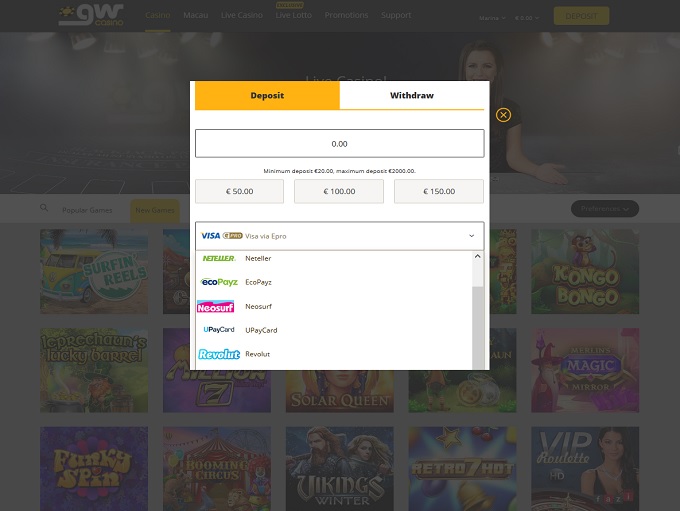Click the search magnifier icon
Viewport: 680px width, 511px height.
pyautogui.click(x=44, y=209)
